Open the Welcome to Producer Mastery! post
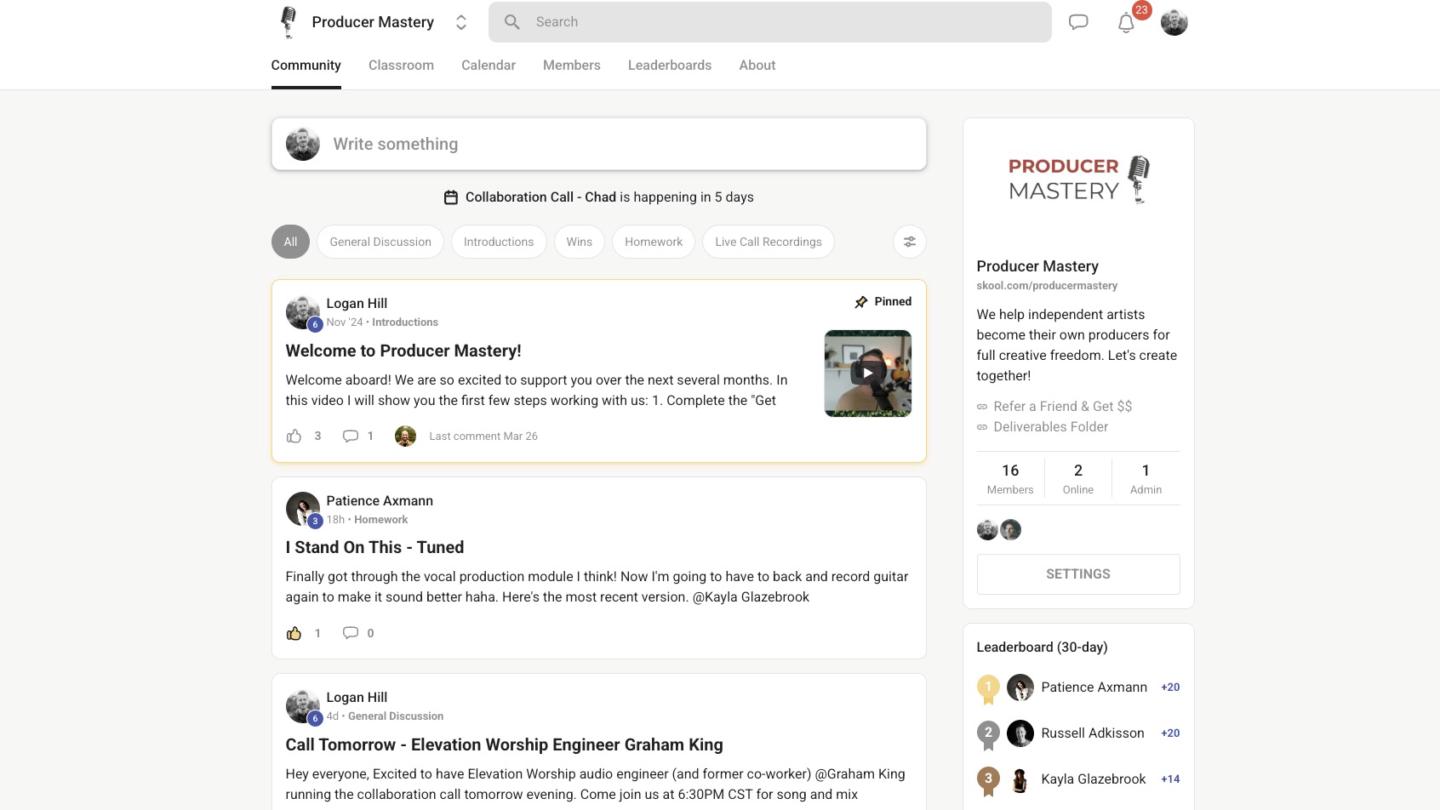 pos(403,351)
